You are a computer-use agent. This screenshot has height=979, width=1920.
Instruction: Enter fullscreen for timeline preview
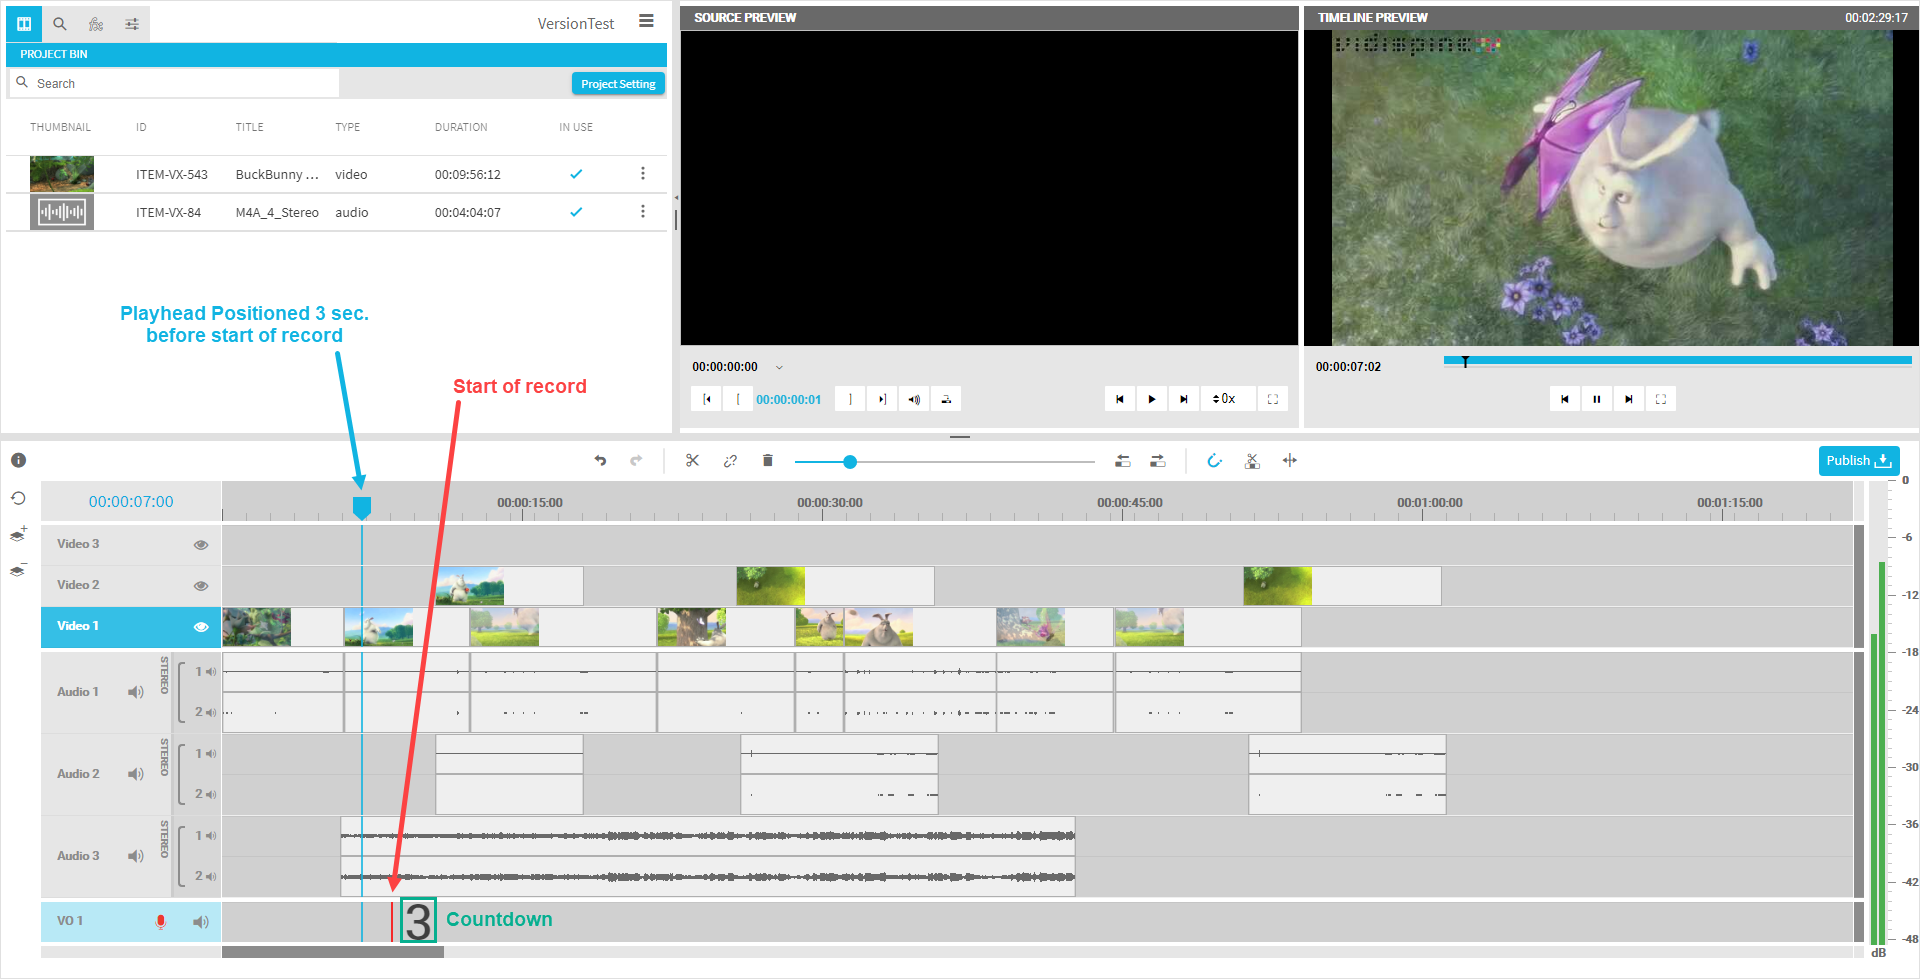coord(1661,399)
